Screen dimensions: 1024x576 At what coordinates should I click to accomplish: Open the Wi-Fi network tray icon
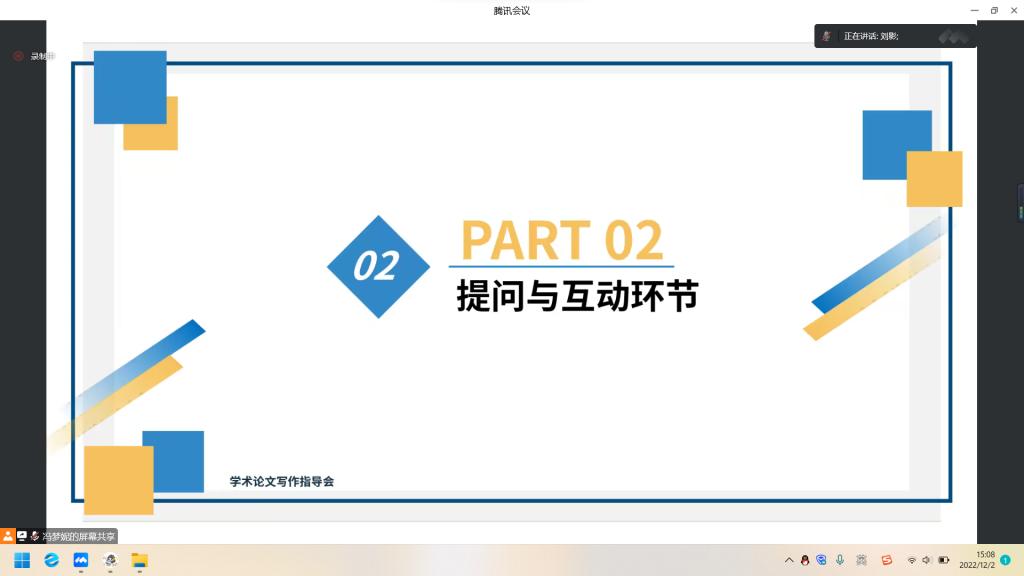tap(911, 560)
